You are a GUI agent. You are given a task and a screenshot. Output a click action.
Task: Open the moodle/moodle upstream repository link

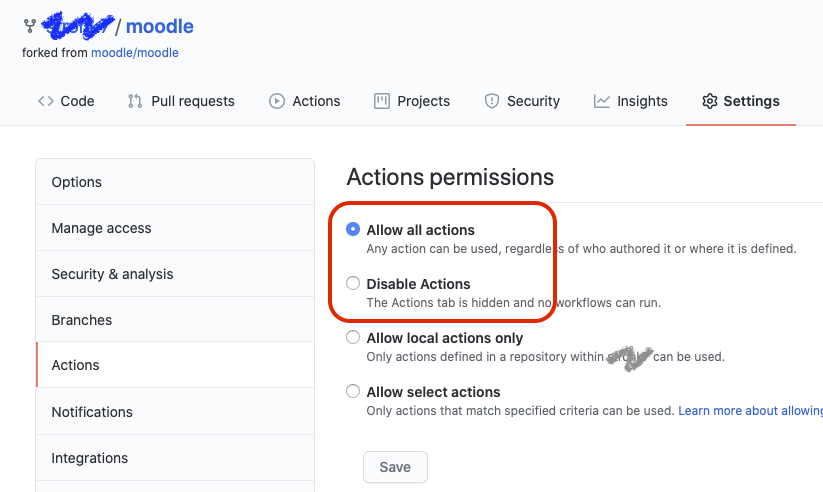[134, 52]
